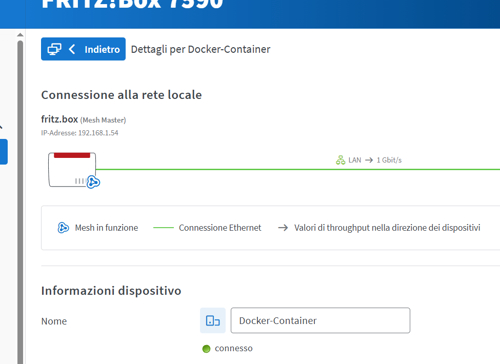Click the 'IP-Adresse: 192.168.1.54' text
Viewport: 500px width, 364px height.
point(80,133)
